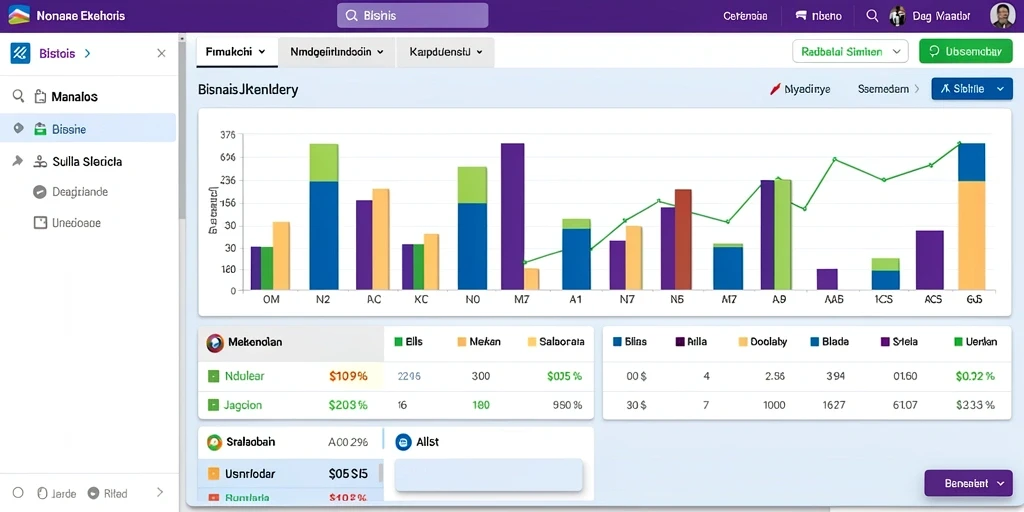
Task: Select the Sulla Slericla pin icon
Action: click(18, 161)
